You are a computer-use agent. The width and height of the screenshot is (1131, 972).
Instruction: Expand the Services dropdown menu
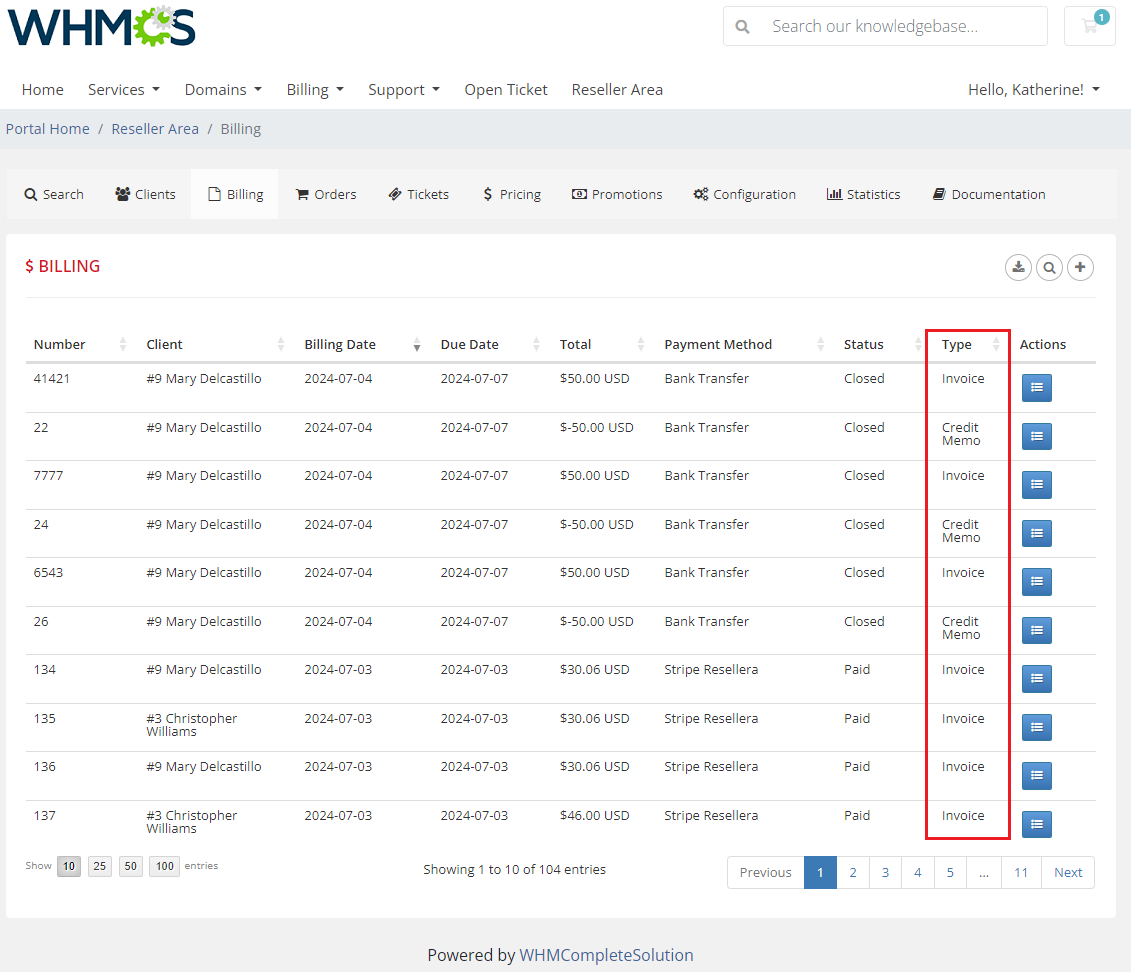pyautogui.click(x=123, y=89)
